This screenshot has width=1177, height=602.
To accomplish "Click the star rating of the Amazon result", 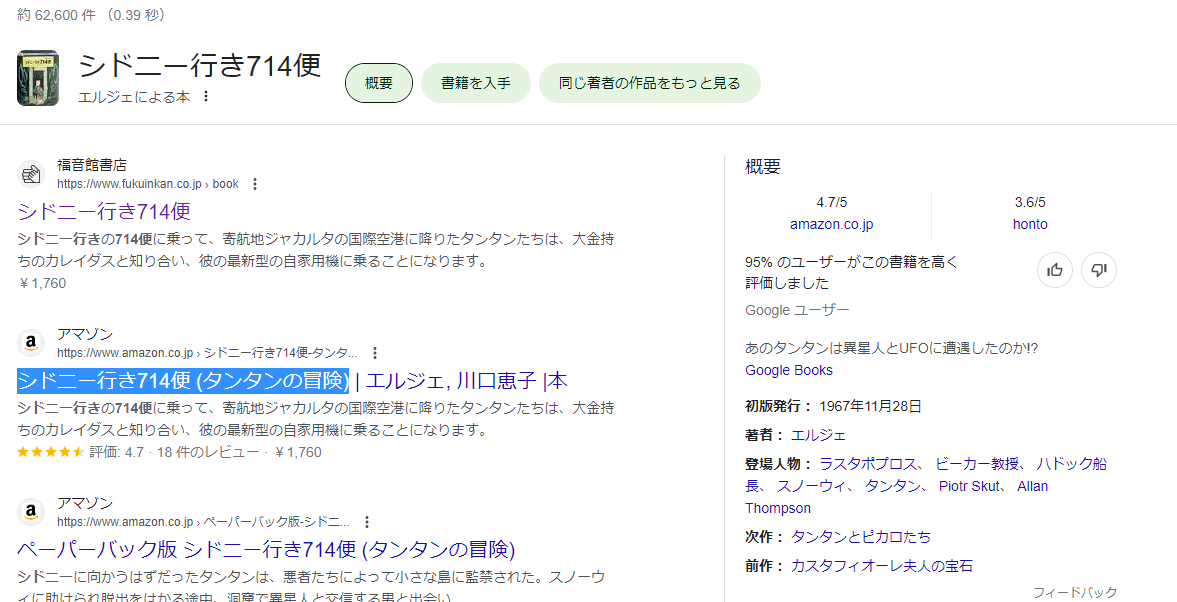I will coord(50,453).
